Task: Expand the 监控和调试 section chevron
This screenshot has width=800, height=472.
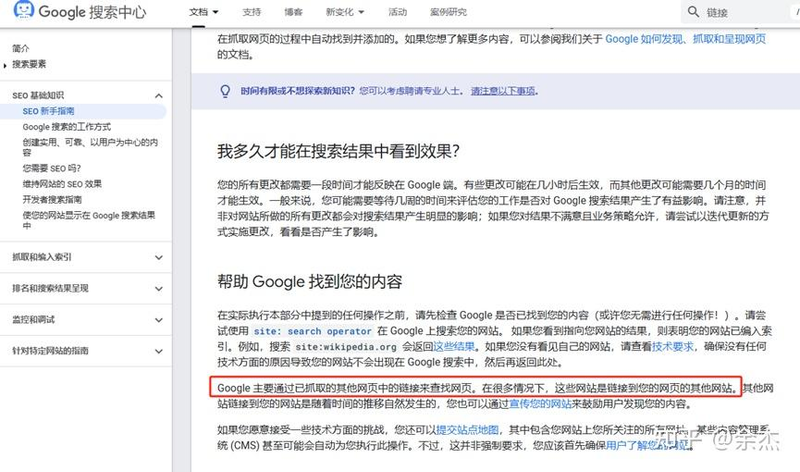Action: click(159, 320)
